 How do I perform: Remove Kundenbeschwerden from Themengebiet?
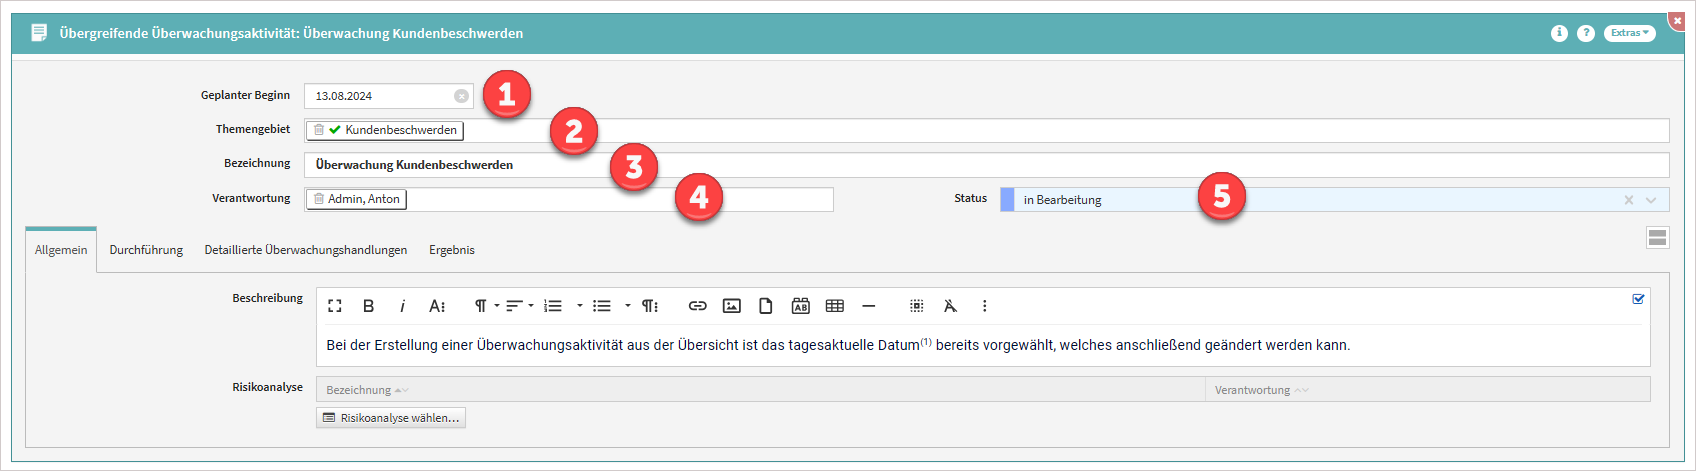pyautogui.click(x=319, y=130)
